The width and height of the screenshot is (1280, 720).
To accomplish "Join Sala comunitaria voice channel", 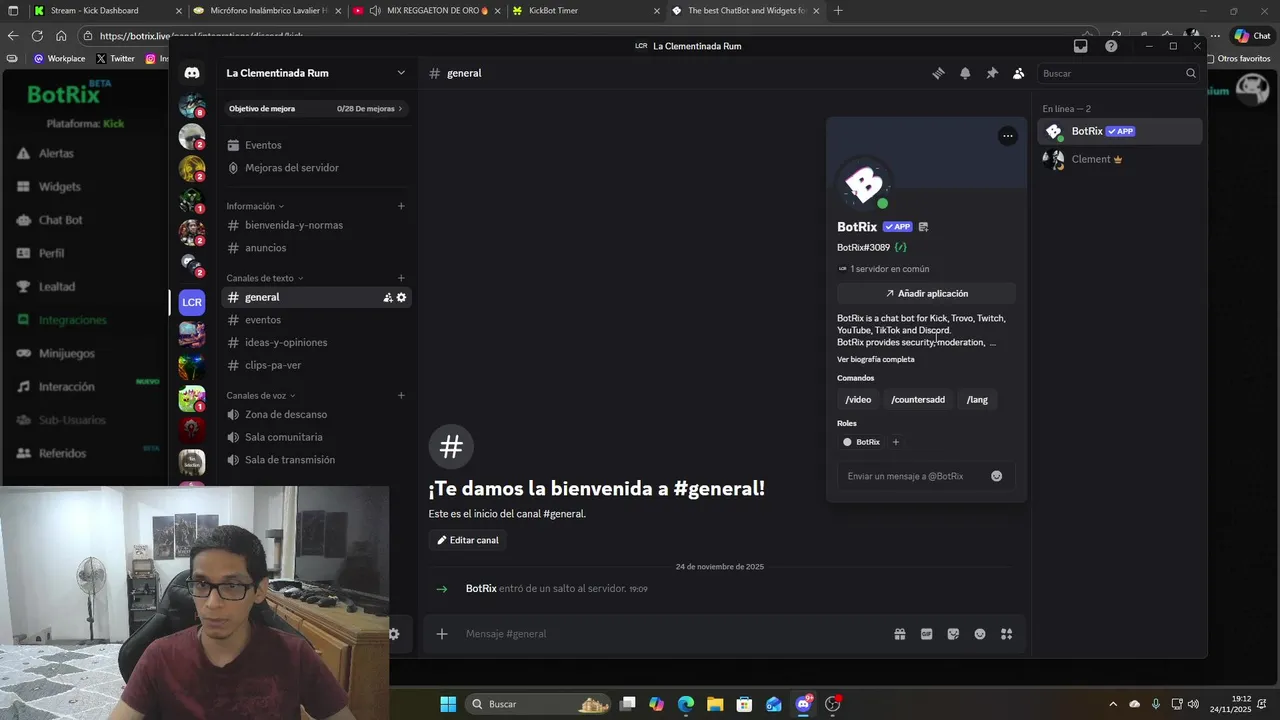I will 315,437.
